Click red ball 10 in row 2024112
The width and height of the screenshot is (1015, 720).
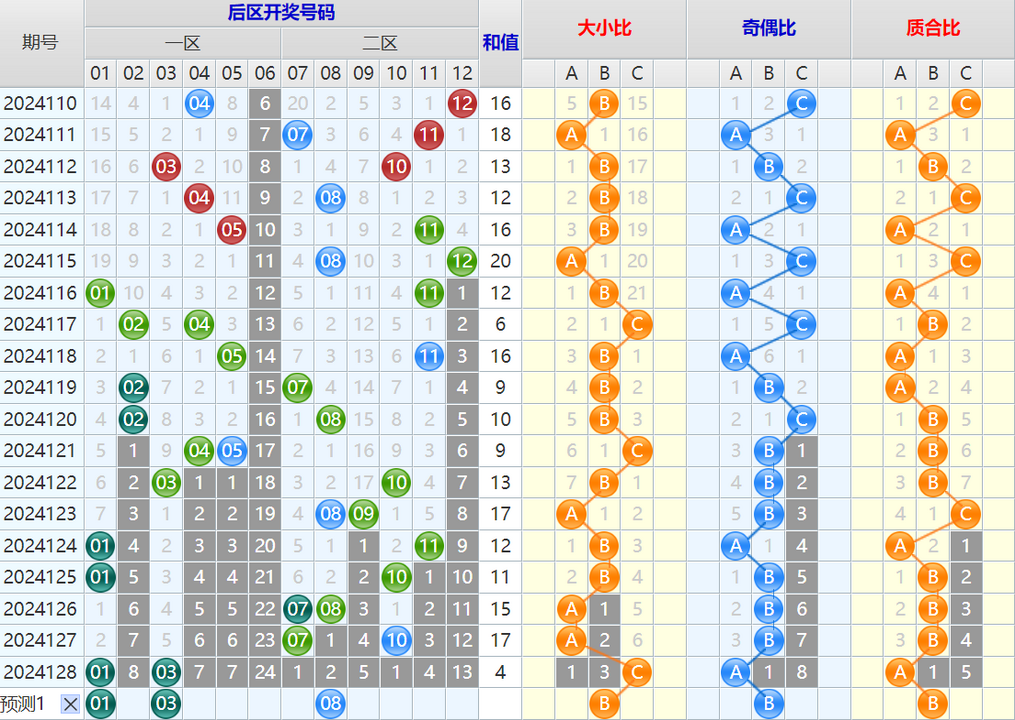(396, 166)
